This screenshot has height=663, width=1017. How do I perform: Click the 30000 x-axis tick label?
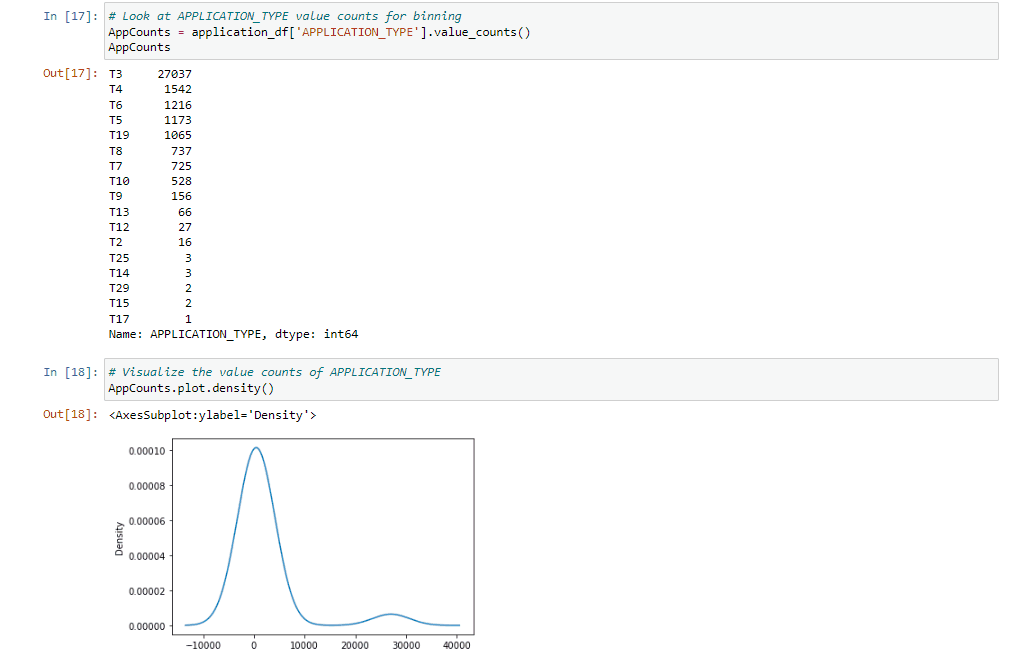coord(406,645)
